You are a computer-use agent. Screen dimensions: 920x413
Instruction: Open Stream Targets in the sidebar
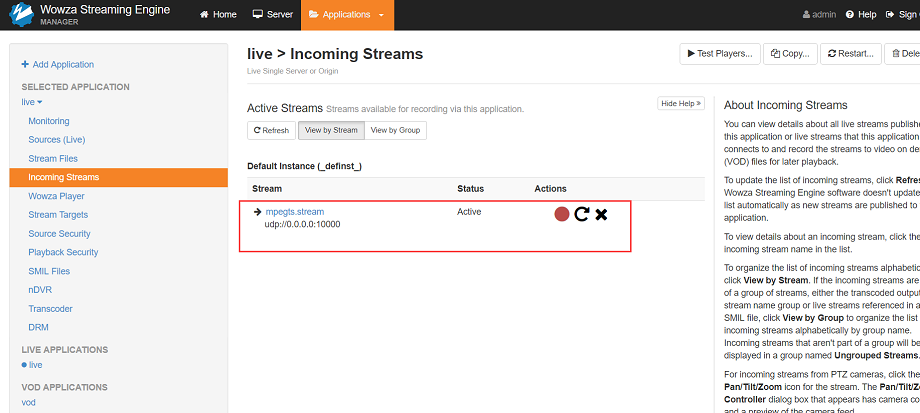[x=58, y=215]
